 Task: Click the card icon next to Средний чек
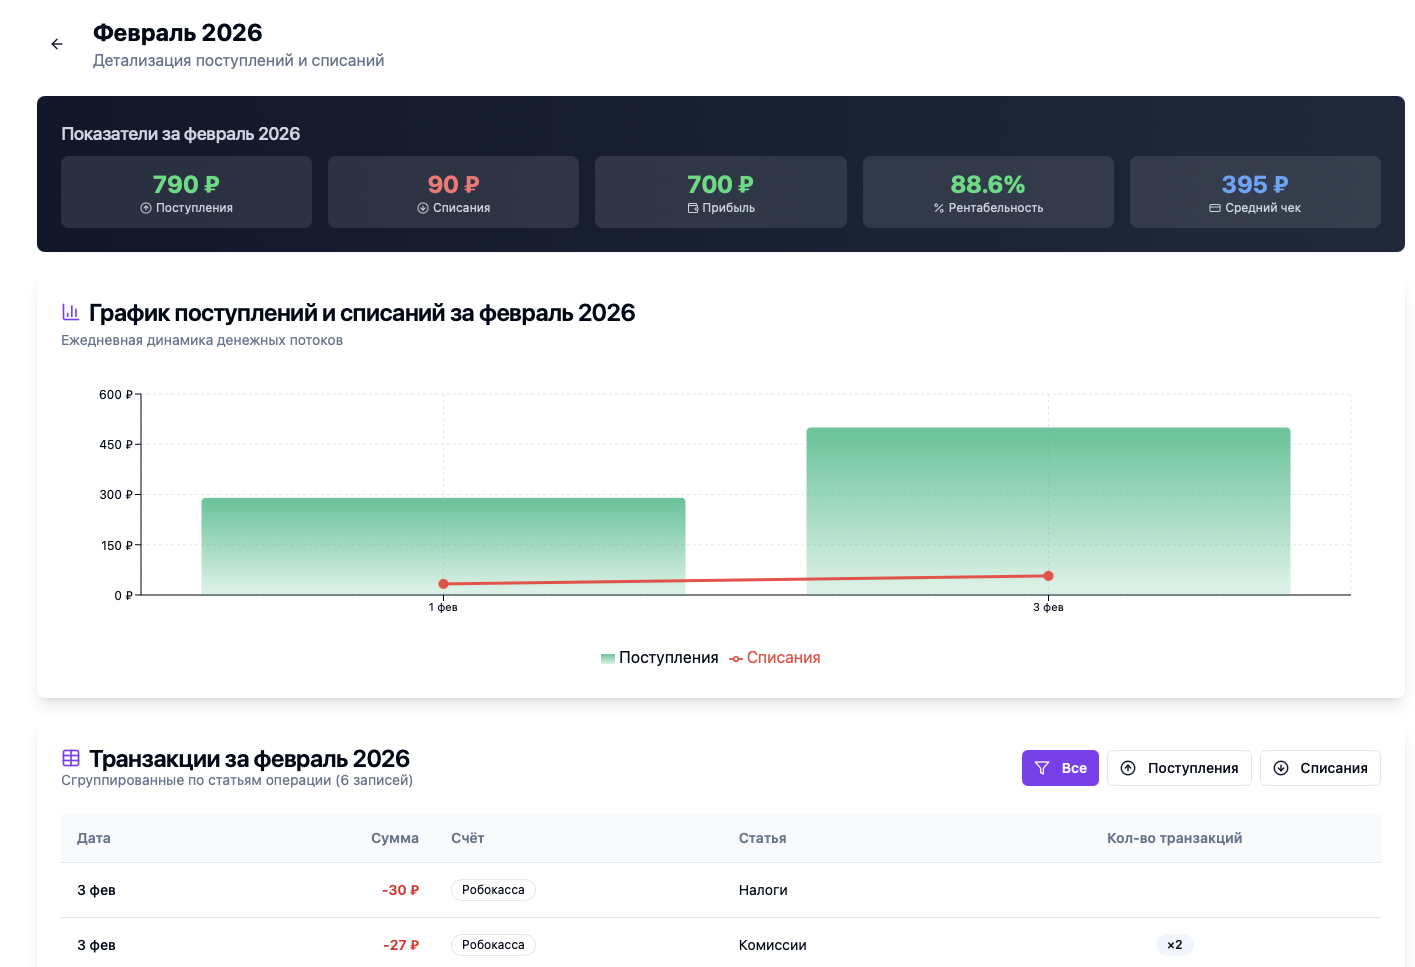pos(1215,208)
